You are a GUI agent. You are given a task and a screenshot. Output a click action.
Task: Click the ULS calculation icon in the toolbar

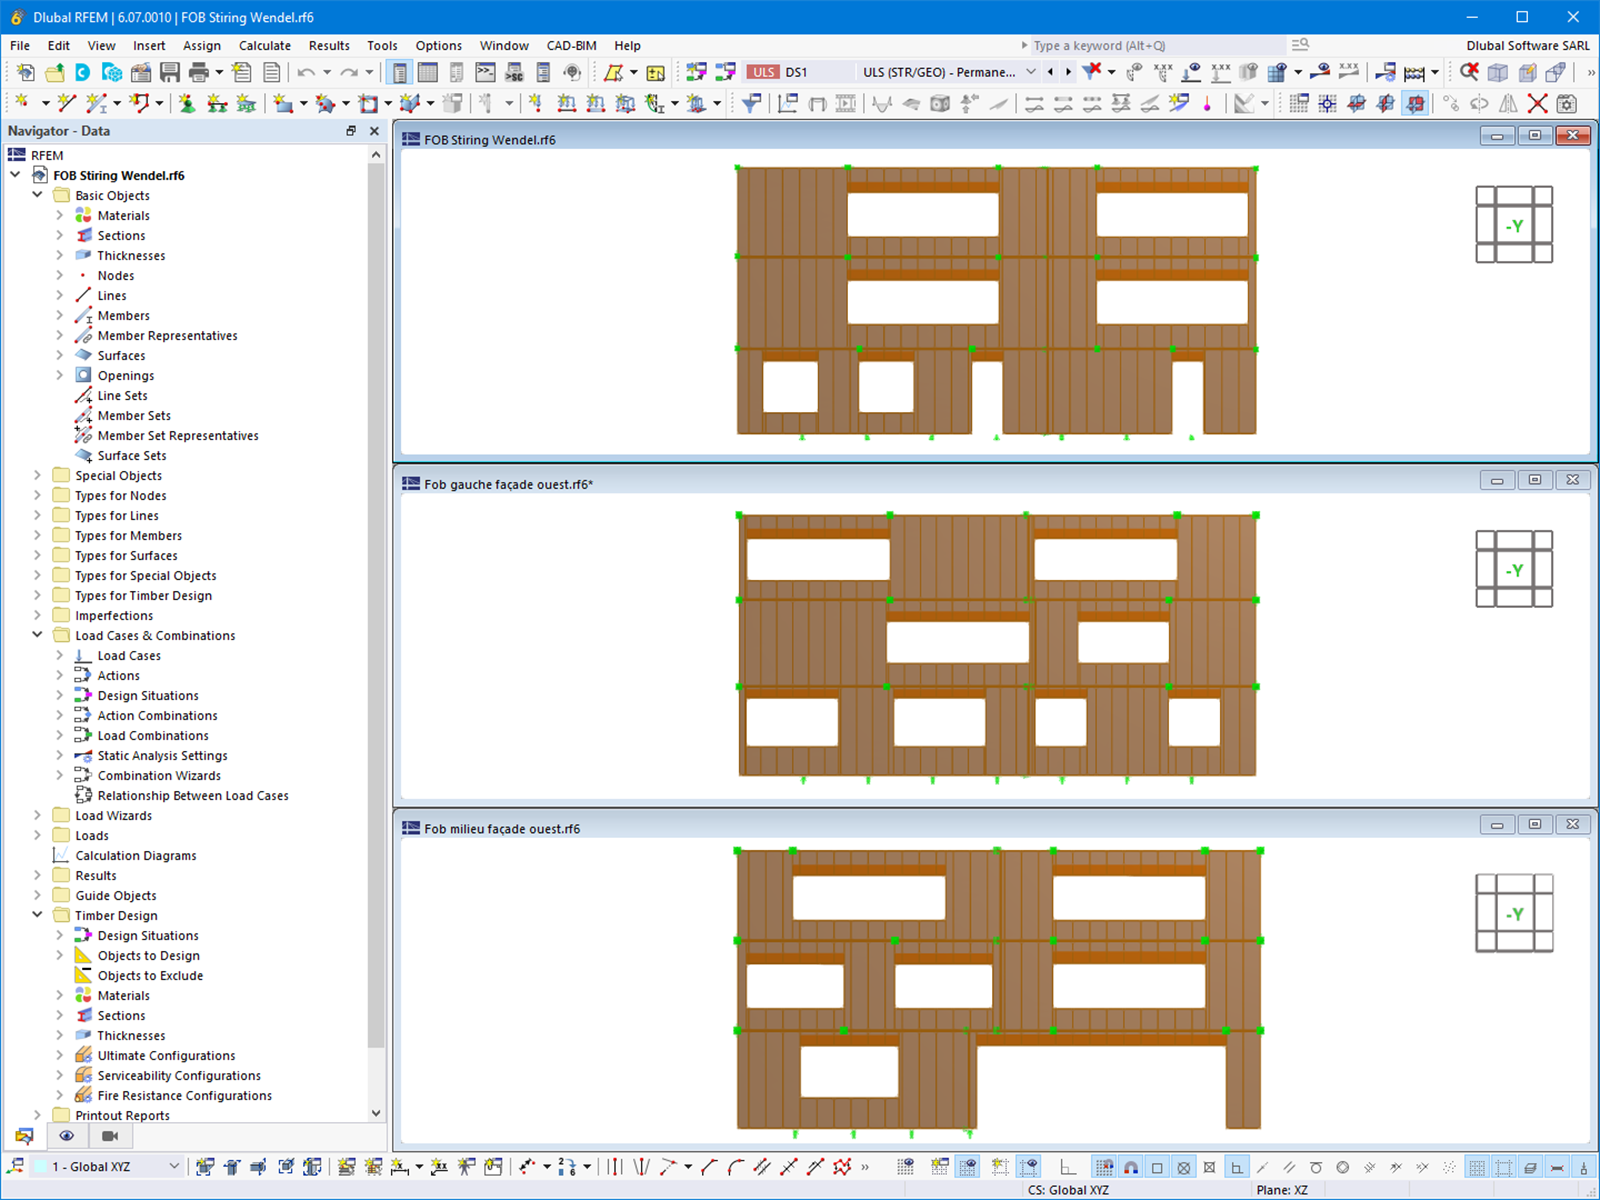[x=763, y=71]
